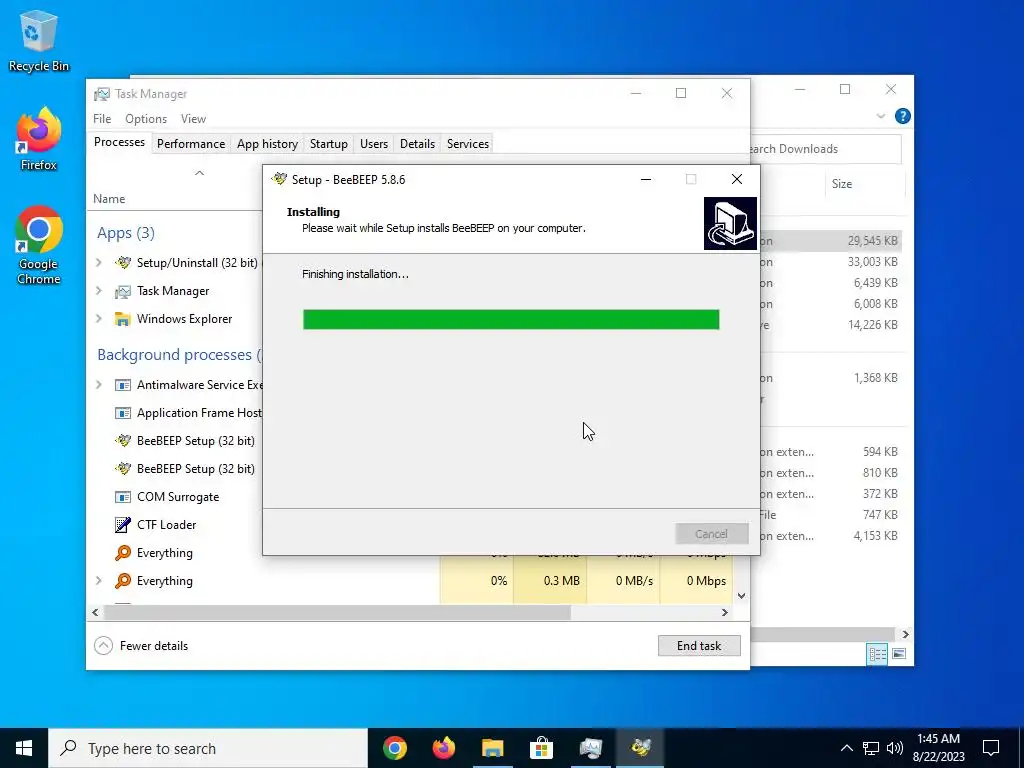Viewport: 1024px width, 768px height.
Task: Expand the Setup/Uninstall (32 bit) process
Action: (x=99, y=263)
